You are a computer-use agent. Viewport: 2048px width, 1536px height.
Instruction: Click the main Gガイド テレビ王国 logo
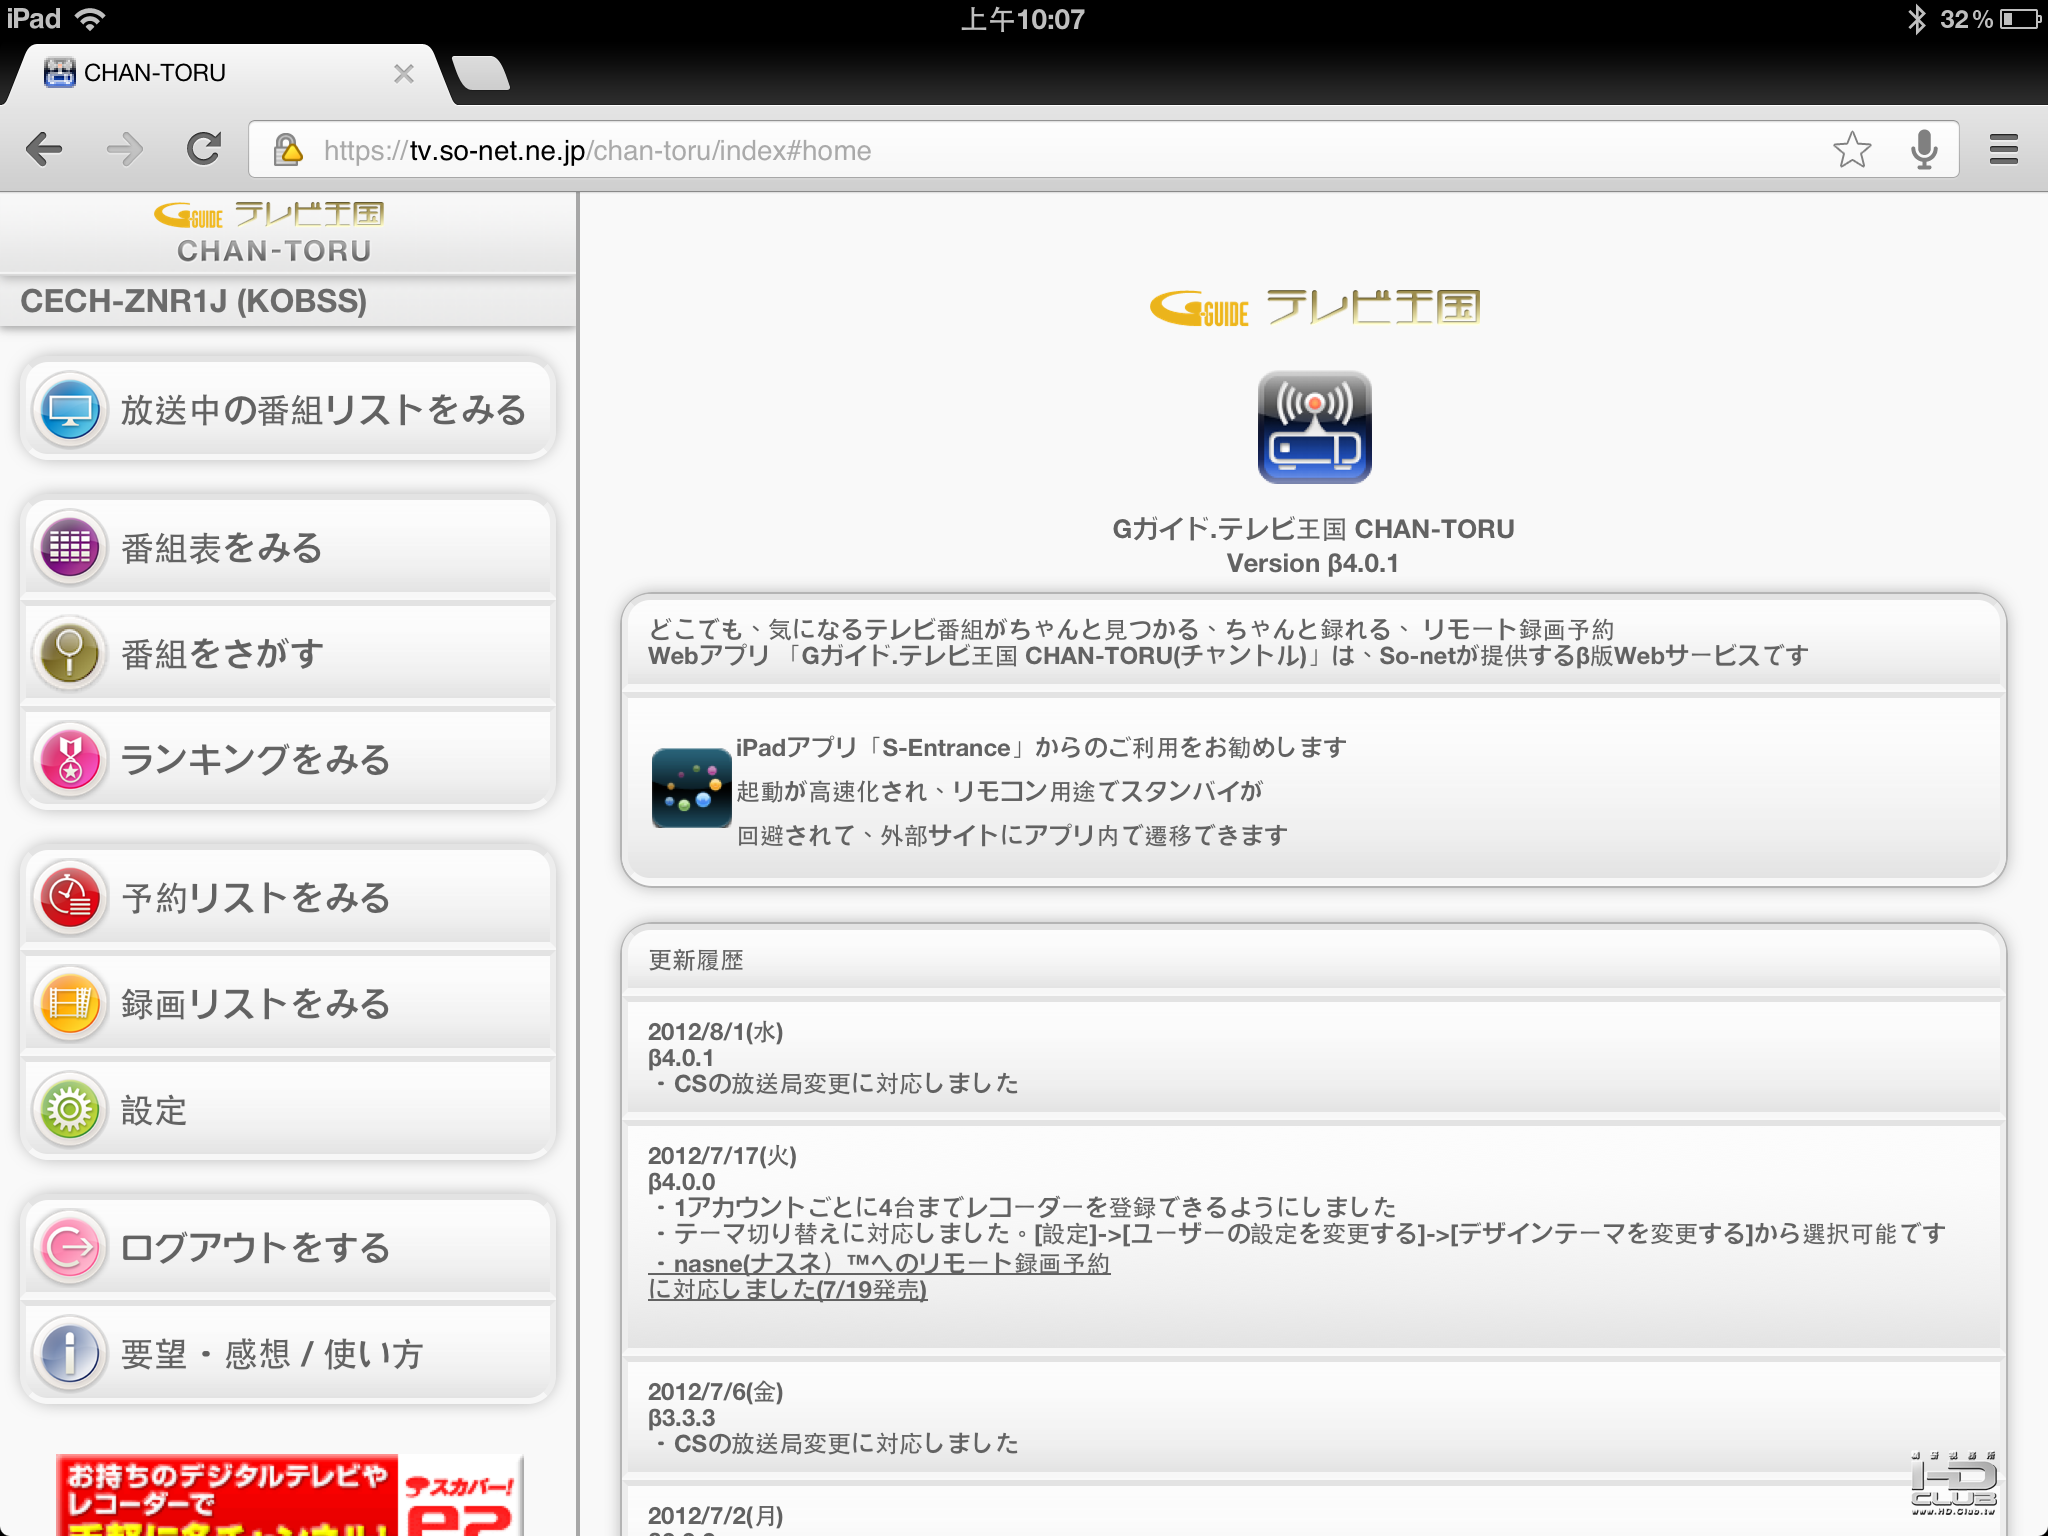click(1314, 307)
